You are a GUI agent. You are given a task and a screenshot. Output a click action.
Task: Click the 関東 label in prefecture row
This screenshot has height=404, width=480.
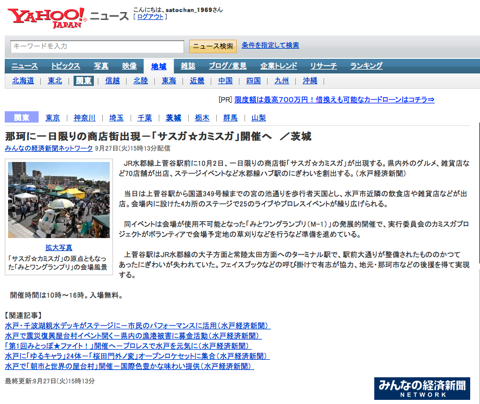click(x=22, y=118)
